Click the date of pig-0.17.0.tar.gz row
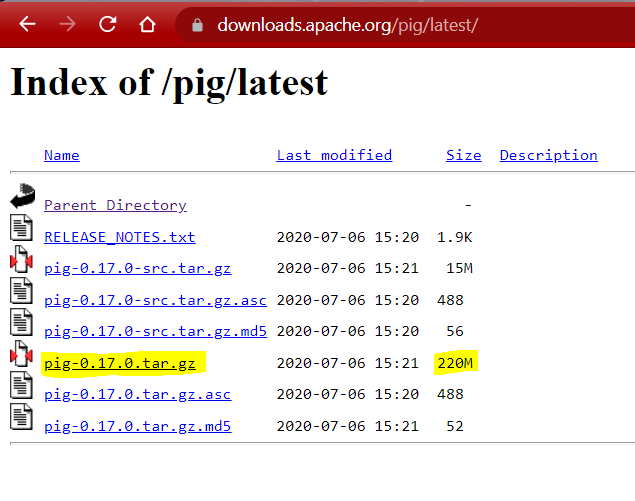Viewport: 635px width, 501px height. coord(347,363)
